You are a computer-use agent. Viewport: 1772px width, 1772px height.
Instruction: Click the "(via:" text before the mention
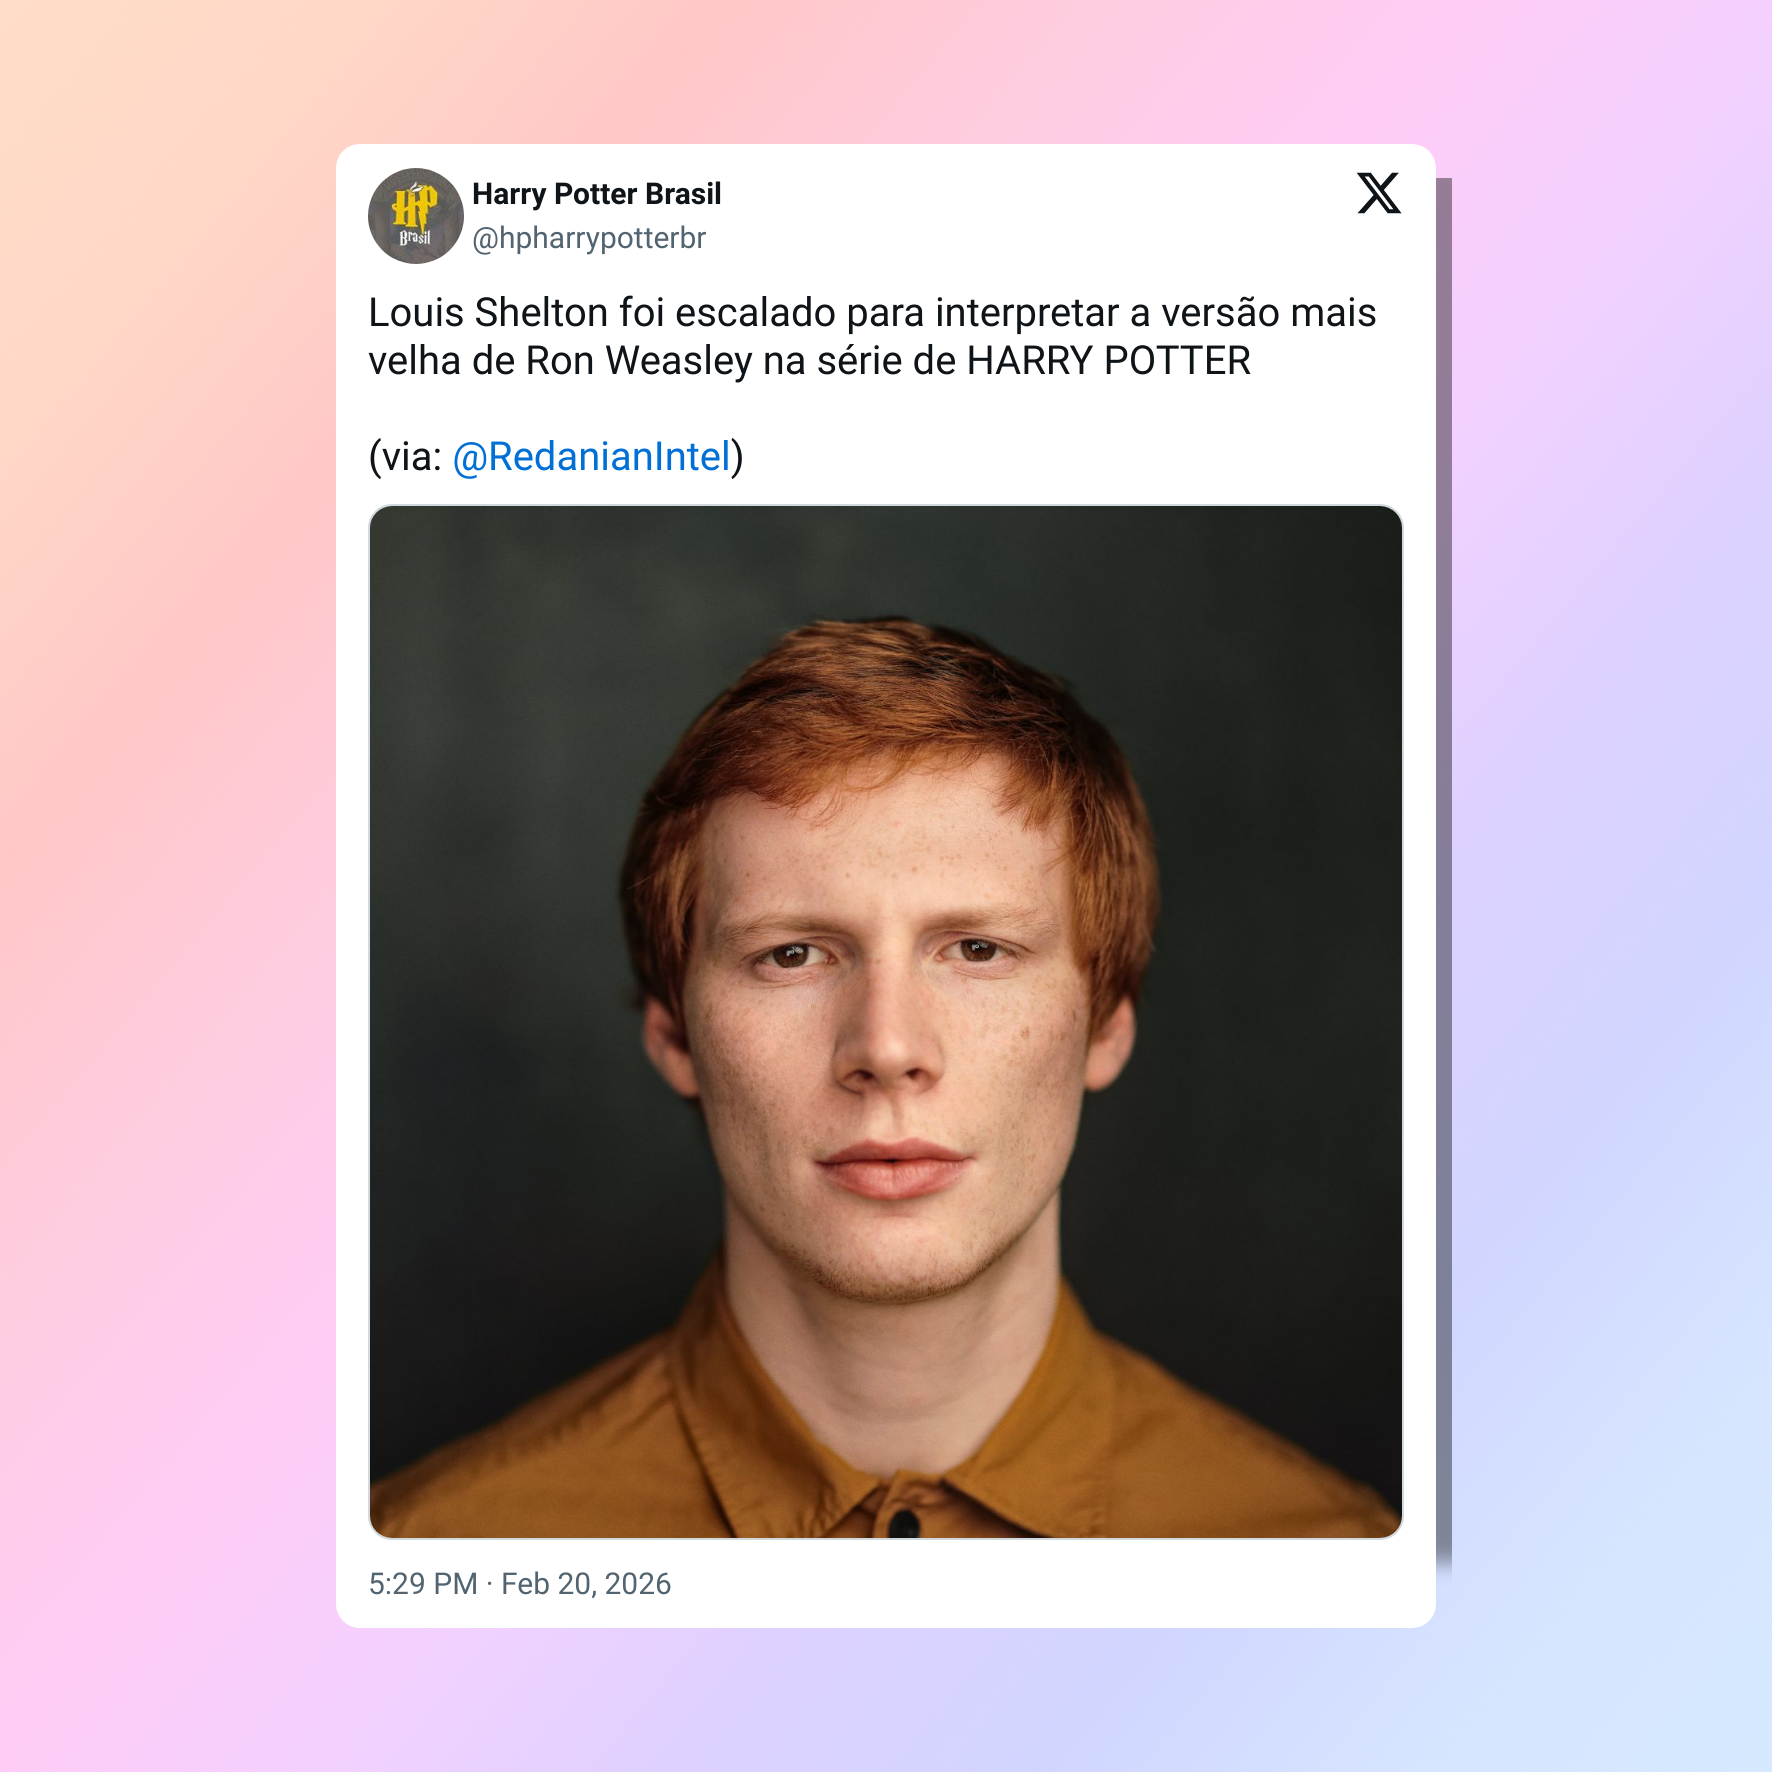pos(405,457)
